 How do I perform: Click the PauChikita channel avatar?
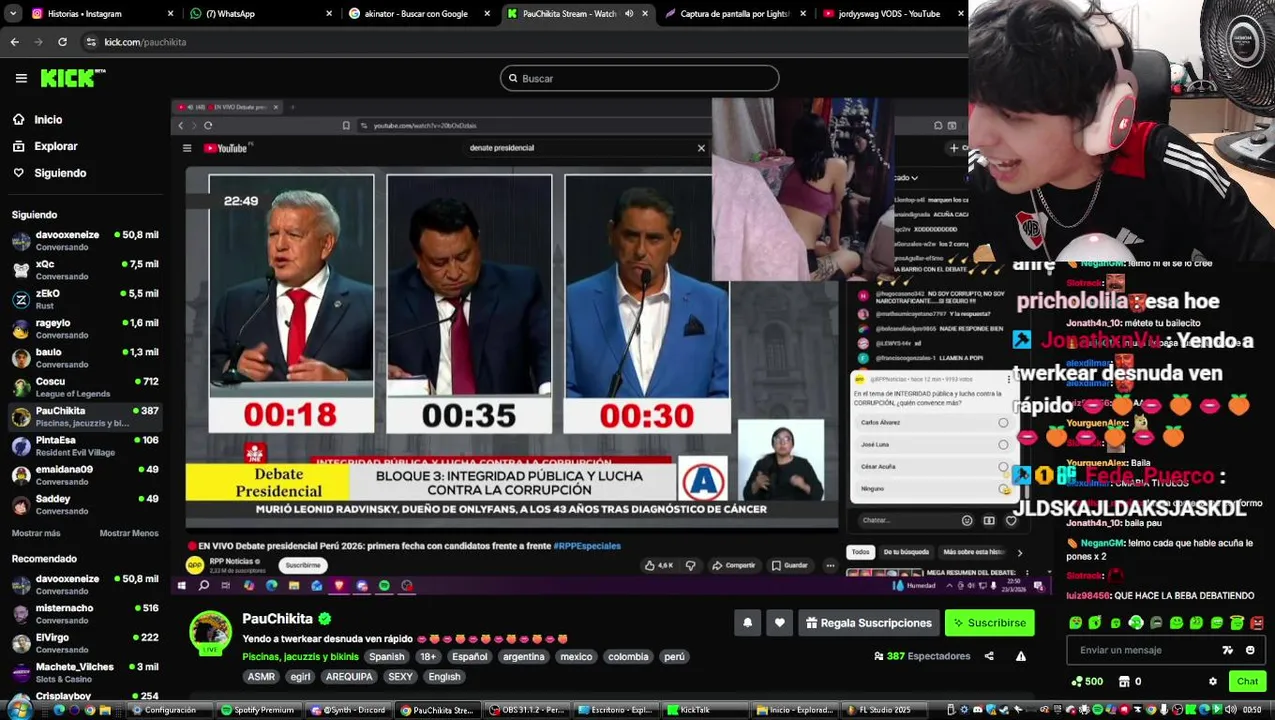[x=210, y=632]
